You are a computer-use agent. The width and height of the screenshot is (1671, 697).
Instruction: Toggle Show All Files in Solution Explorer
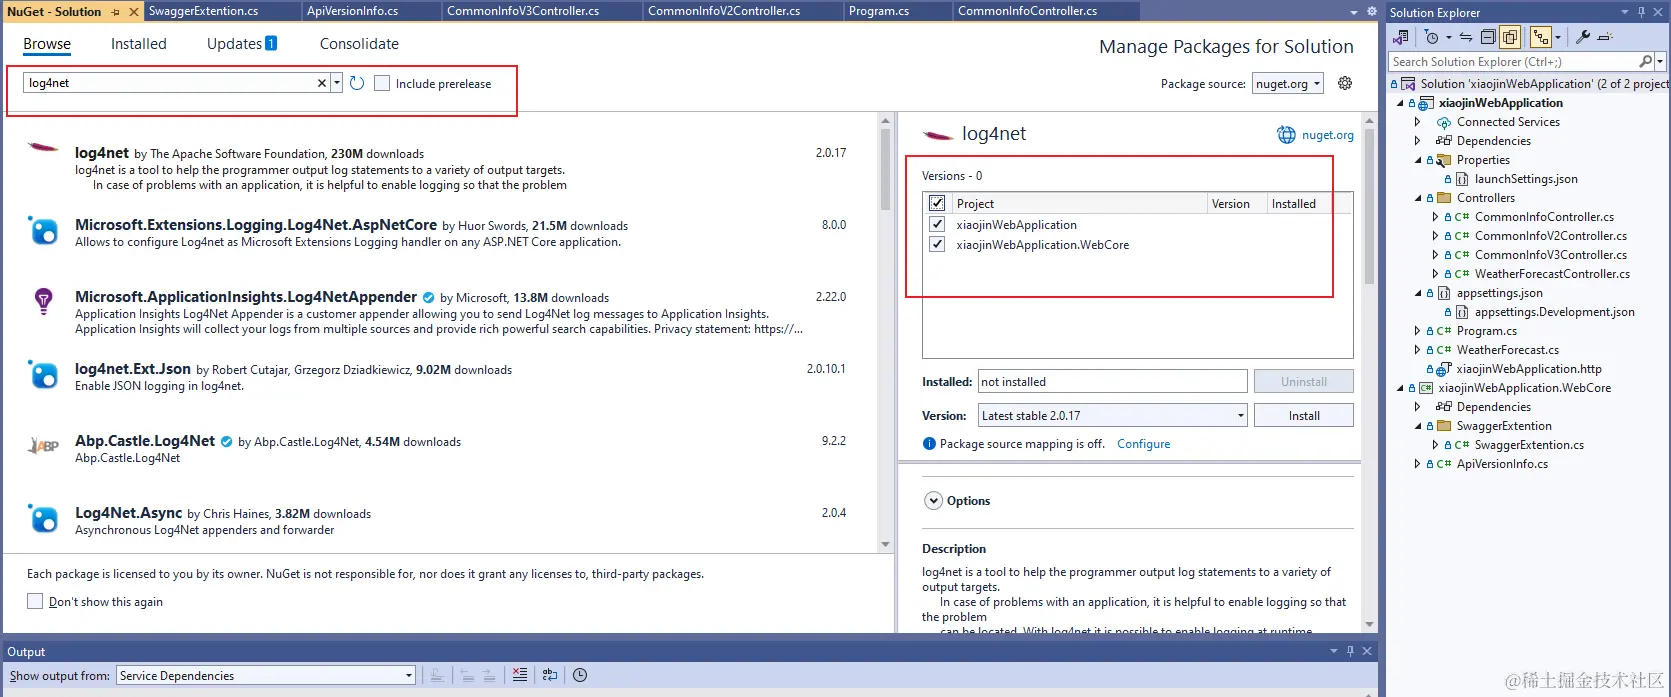(x=1510, y=37)
